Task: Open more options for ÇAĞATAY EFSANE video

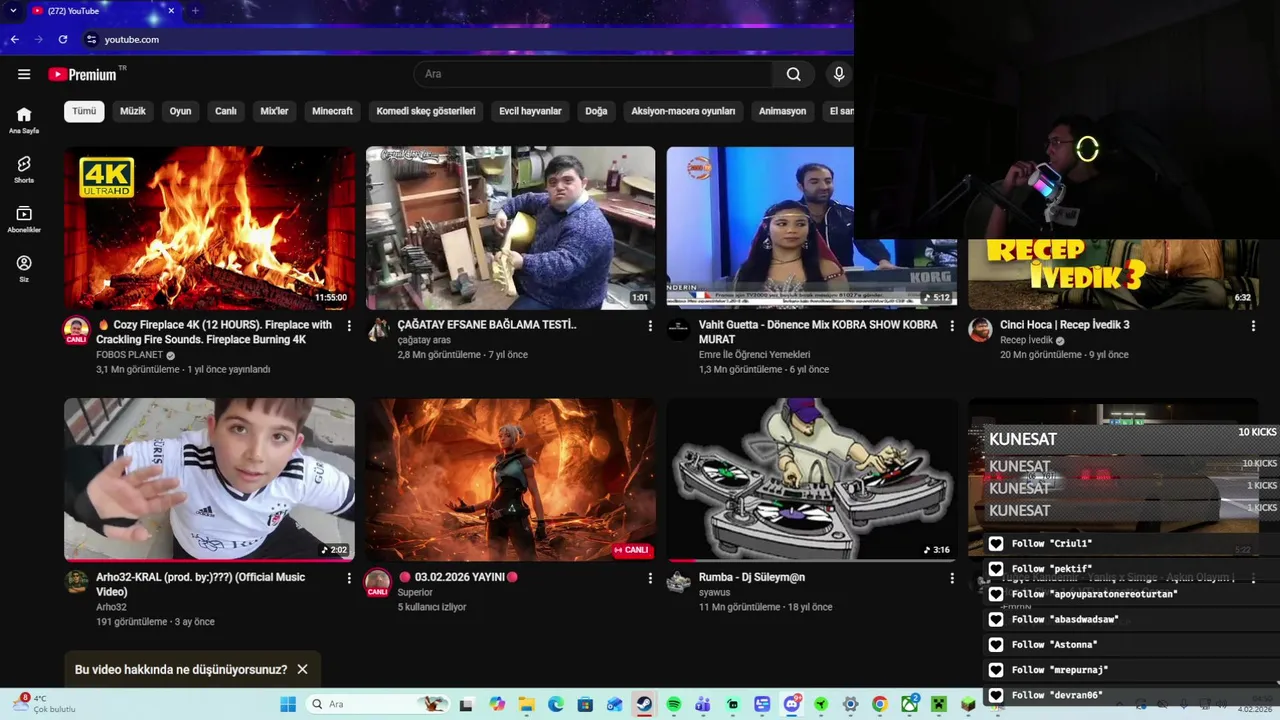Action: tap(650, 326)
